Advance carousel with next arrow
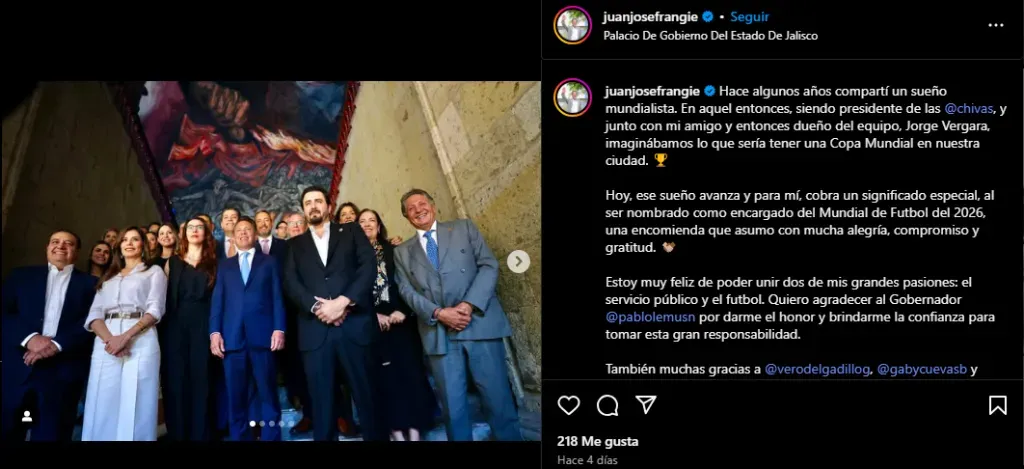Image resolution: width=1024 pixels, height=469 pixels. pyautogui.click(x=518, y=261)
